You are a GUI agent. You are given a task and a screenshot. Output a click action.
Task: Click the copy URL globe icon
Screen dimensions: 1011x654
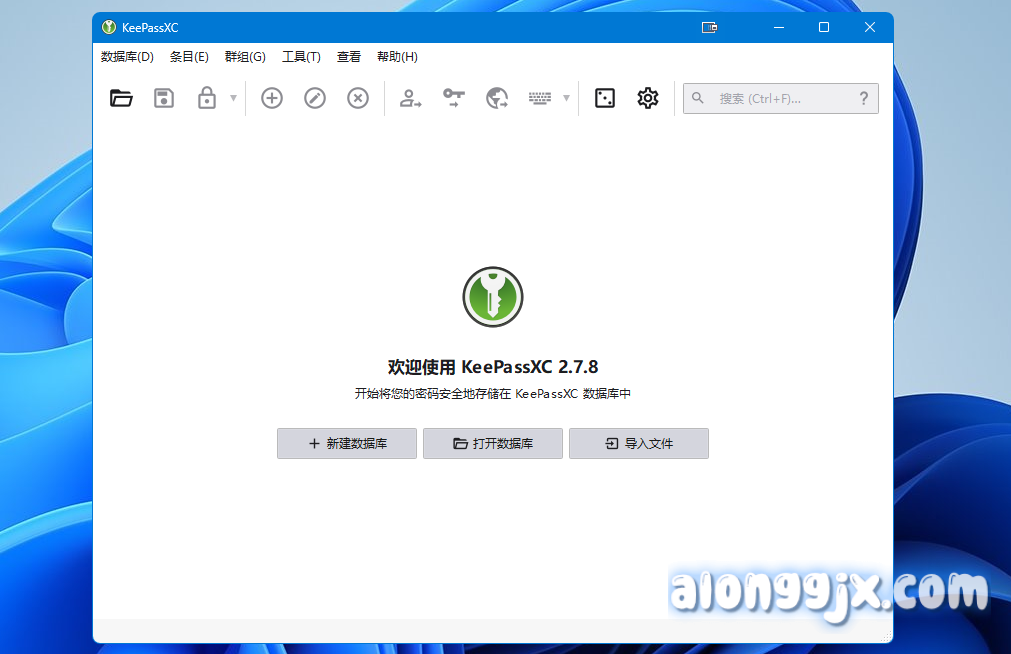pos(497,98)
